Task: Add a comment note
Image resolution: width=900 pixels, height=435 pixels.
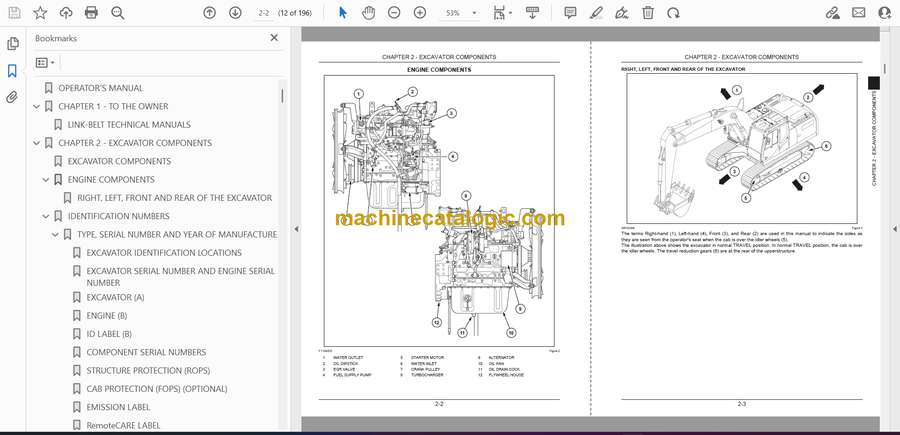Action: tap(571, 13)
